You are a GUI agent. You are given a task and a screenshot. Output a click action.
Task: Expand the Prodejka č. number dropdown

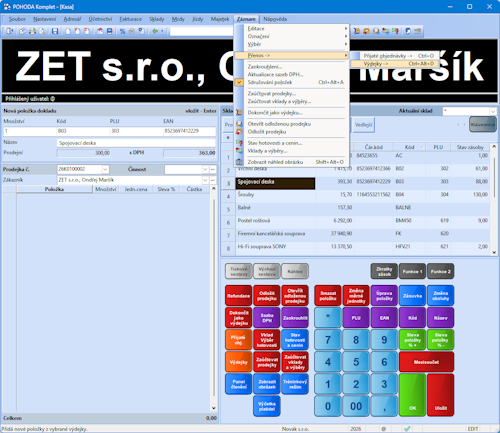(105, 169)
